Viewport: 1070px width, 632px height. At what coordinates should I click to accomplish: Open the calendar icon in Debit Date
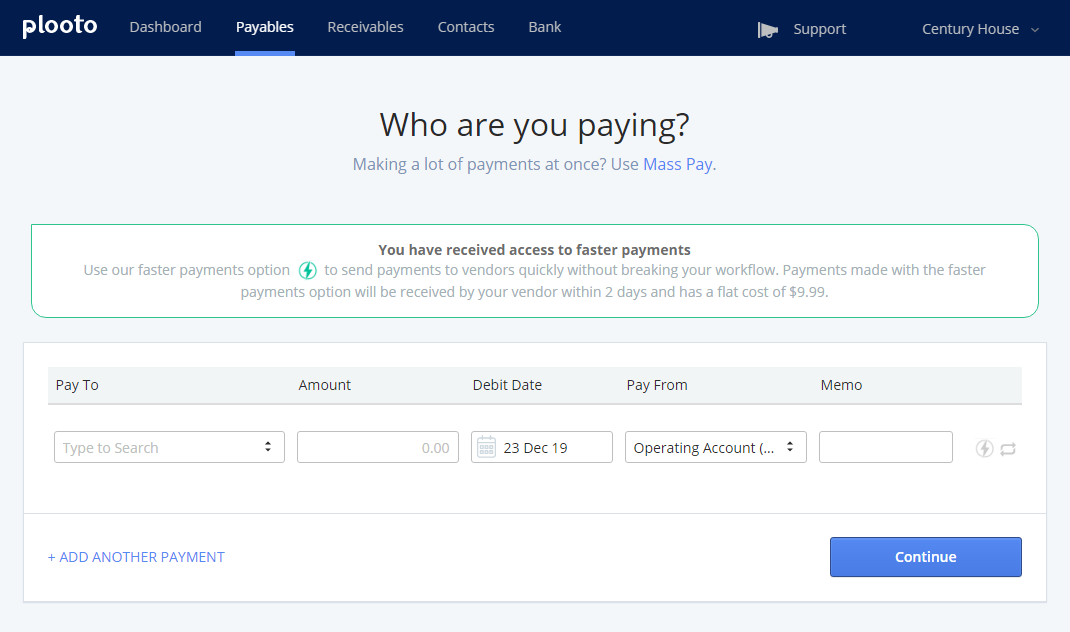click(x=486, y=447)
